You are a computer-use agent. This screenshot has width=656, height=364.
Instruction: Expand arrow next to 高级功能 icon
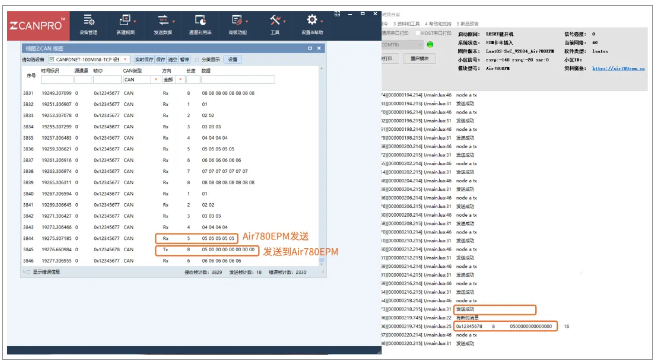[247, 21]
